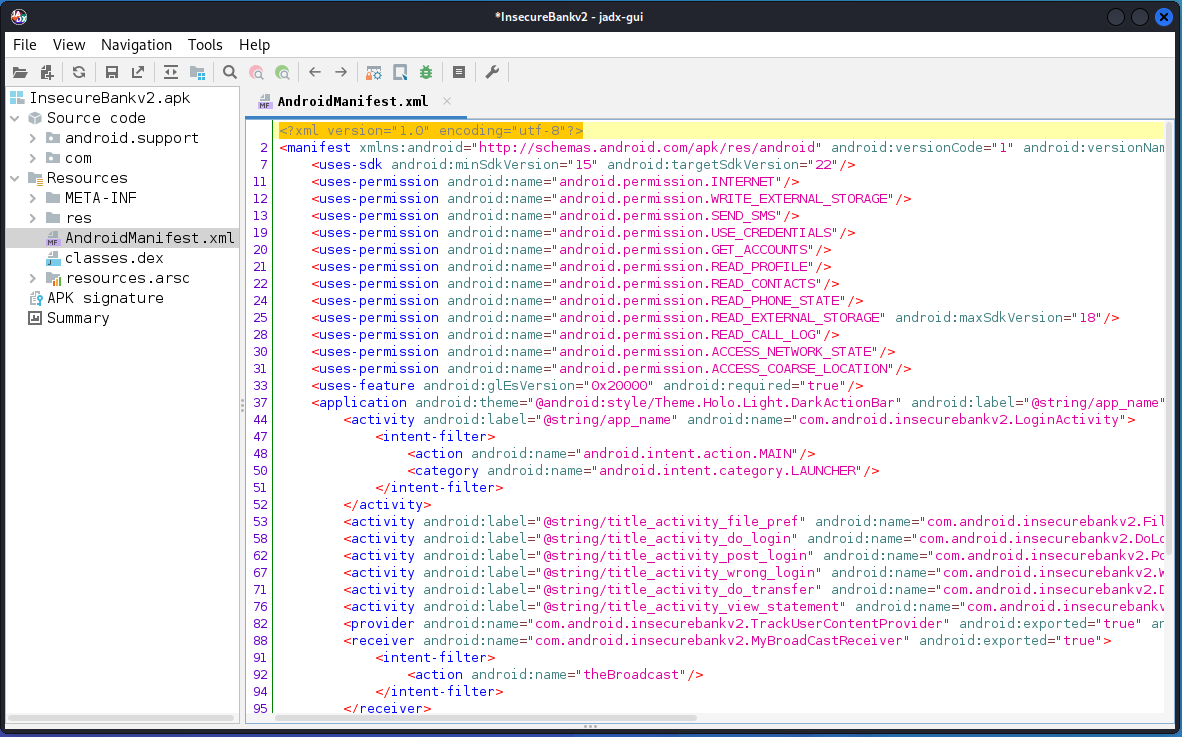1182x737 pixels.
Task: Select AndroidManifest.xml in the resources tree
Action: 149,238
